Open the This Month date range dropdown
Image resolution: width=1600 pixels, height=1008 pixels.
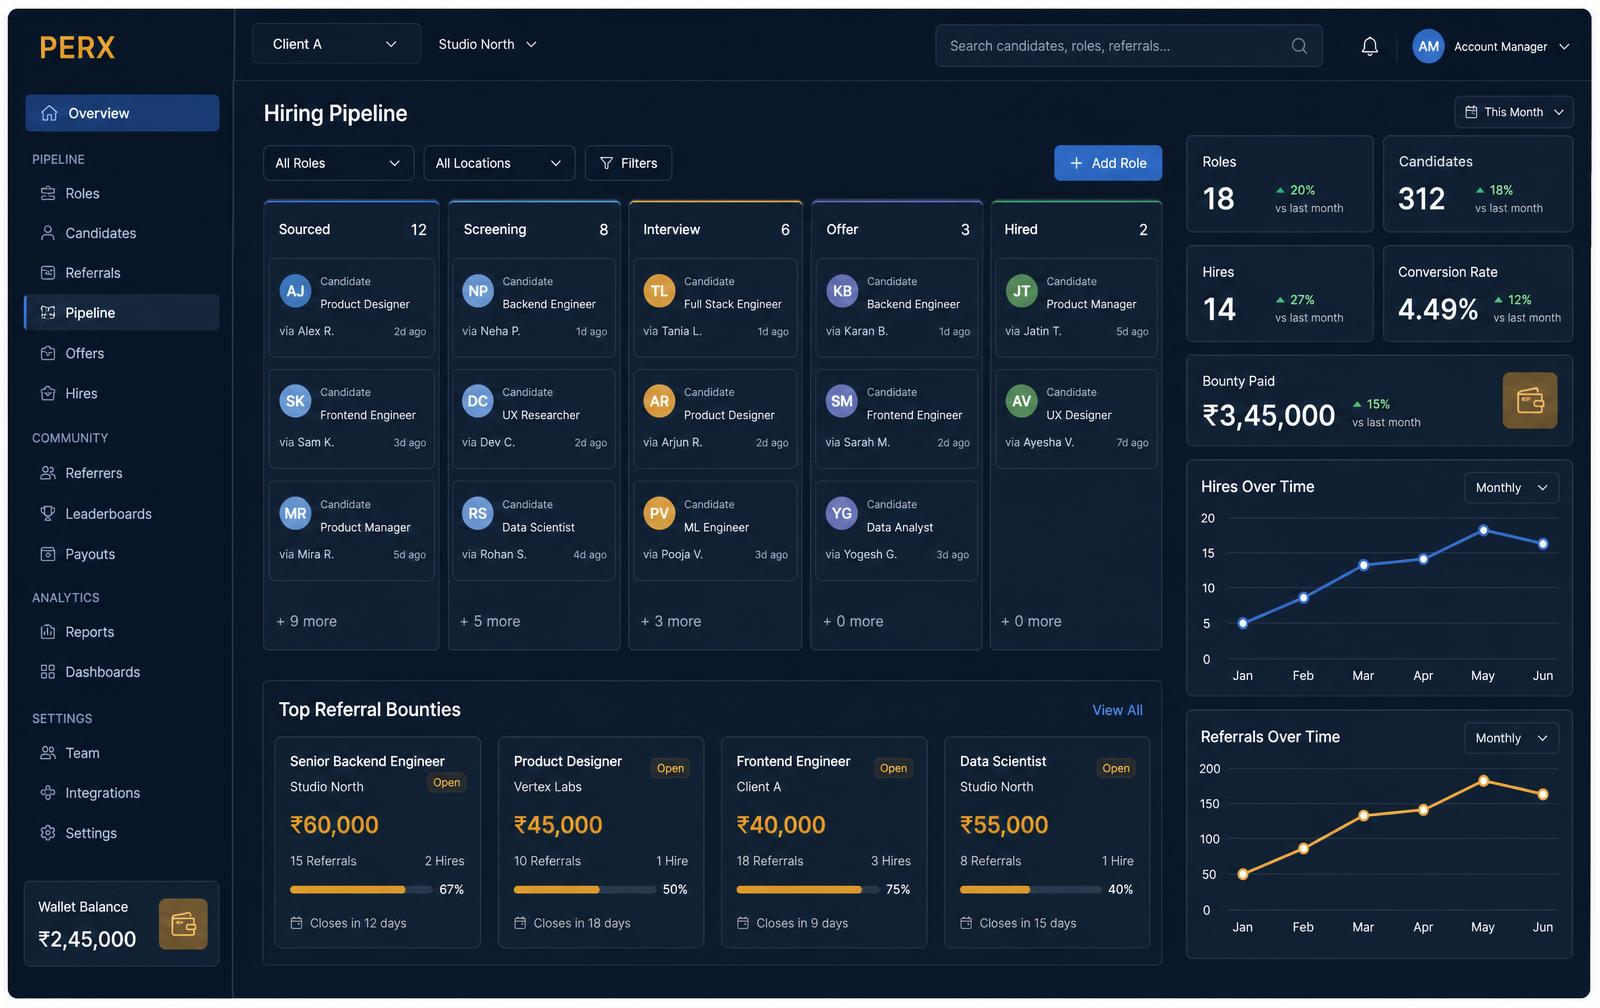click(1514, 112)
